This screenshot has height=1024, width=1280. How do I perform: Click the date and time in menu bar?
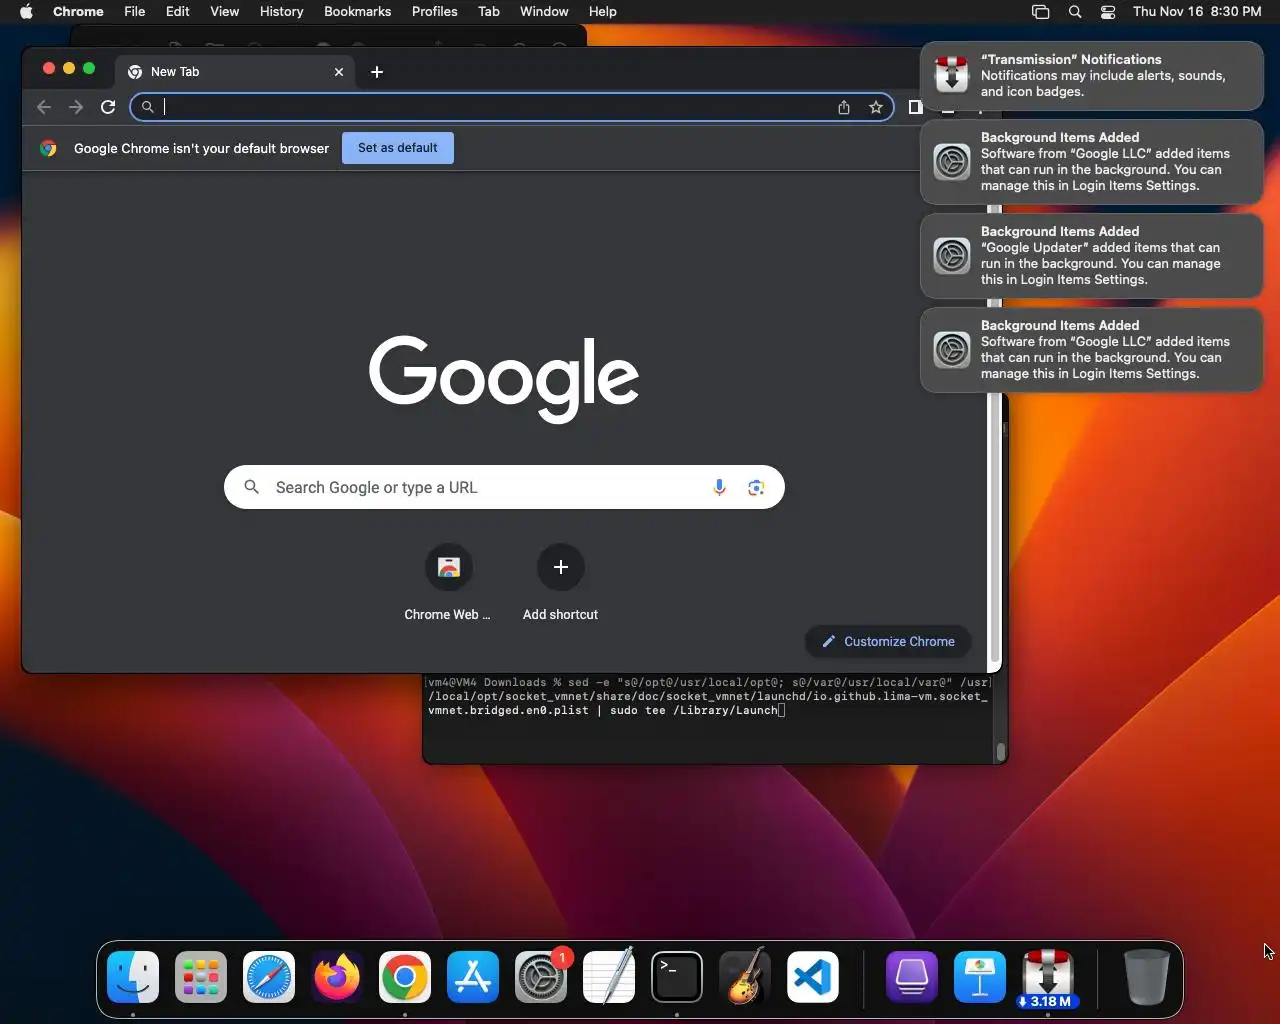1197,12
